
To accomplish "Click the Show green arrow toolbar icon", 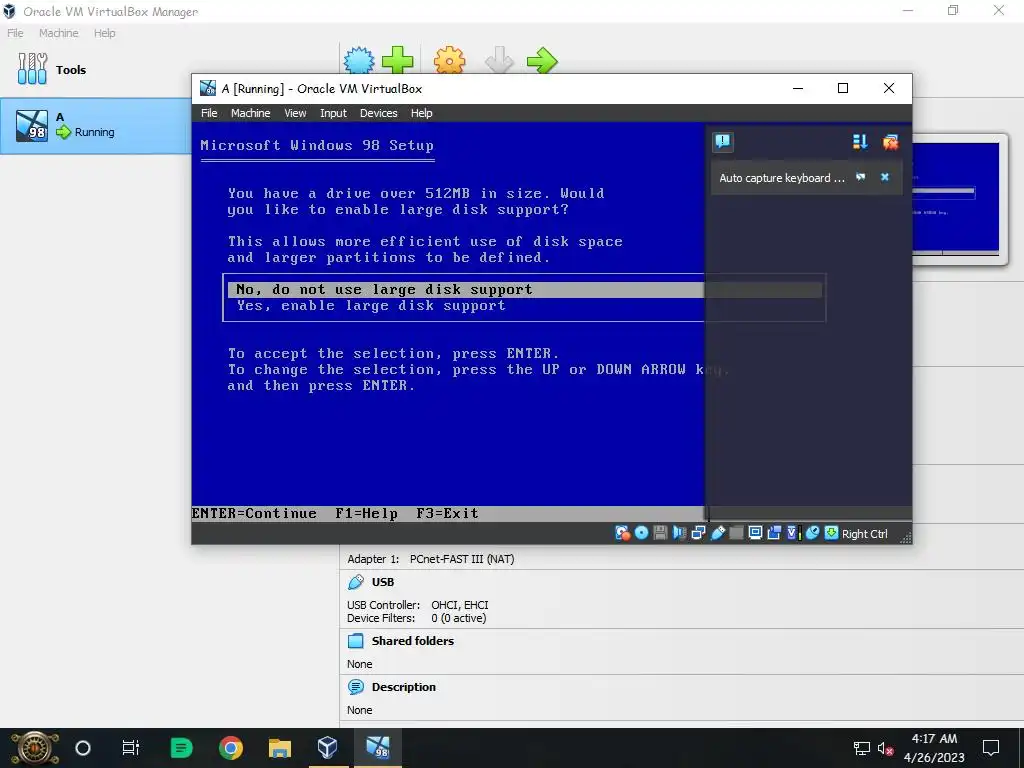I will [x=542, y=61].
